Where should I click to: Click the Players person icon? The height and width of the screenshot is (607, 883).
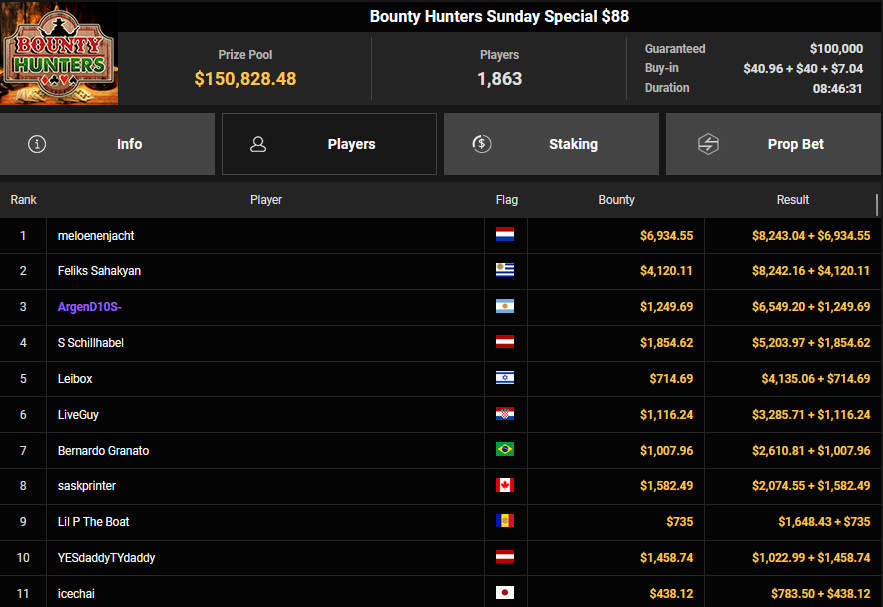point(258,144)
